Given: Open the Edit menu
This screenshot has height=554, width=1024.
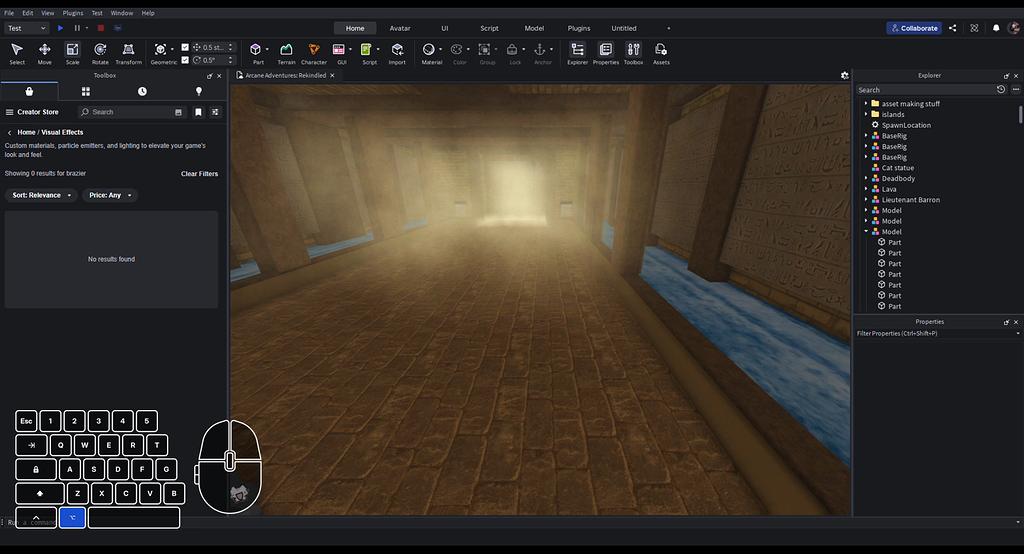Looking at the screenshot, I should coord(27,13).
